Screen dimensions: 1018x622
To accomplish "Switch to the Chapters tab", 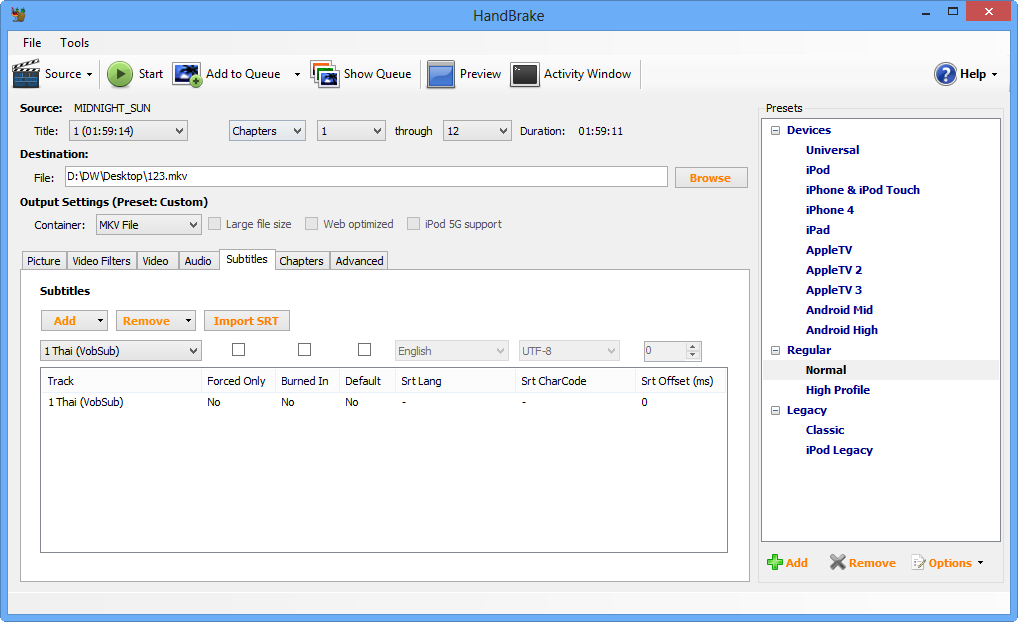I will point(301,260).
